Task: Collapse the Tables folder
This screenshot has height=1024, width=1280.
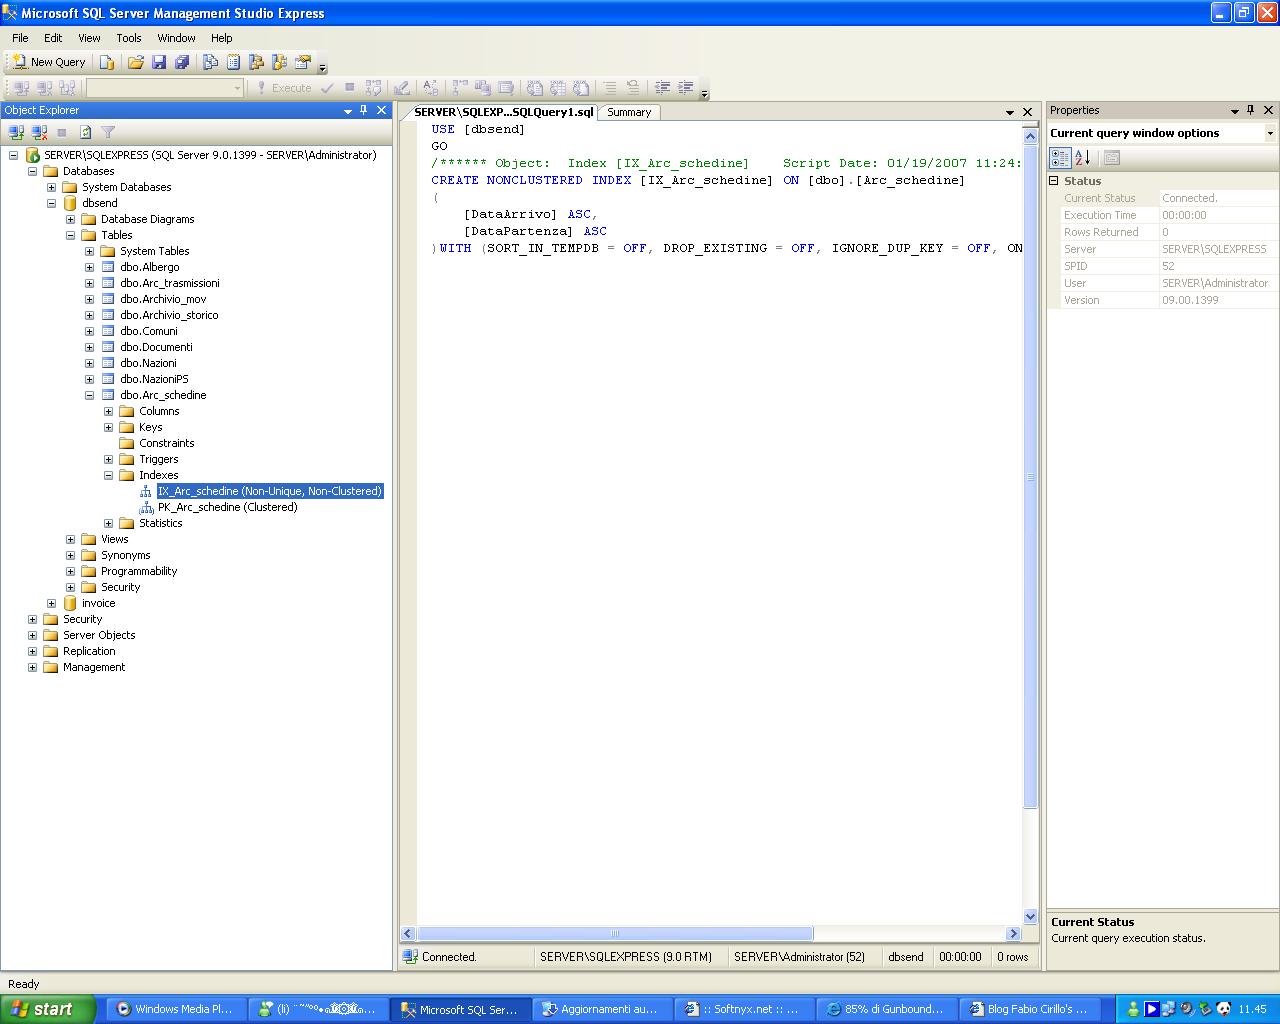Action: click(x=70, y=235)
